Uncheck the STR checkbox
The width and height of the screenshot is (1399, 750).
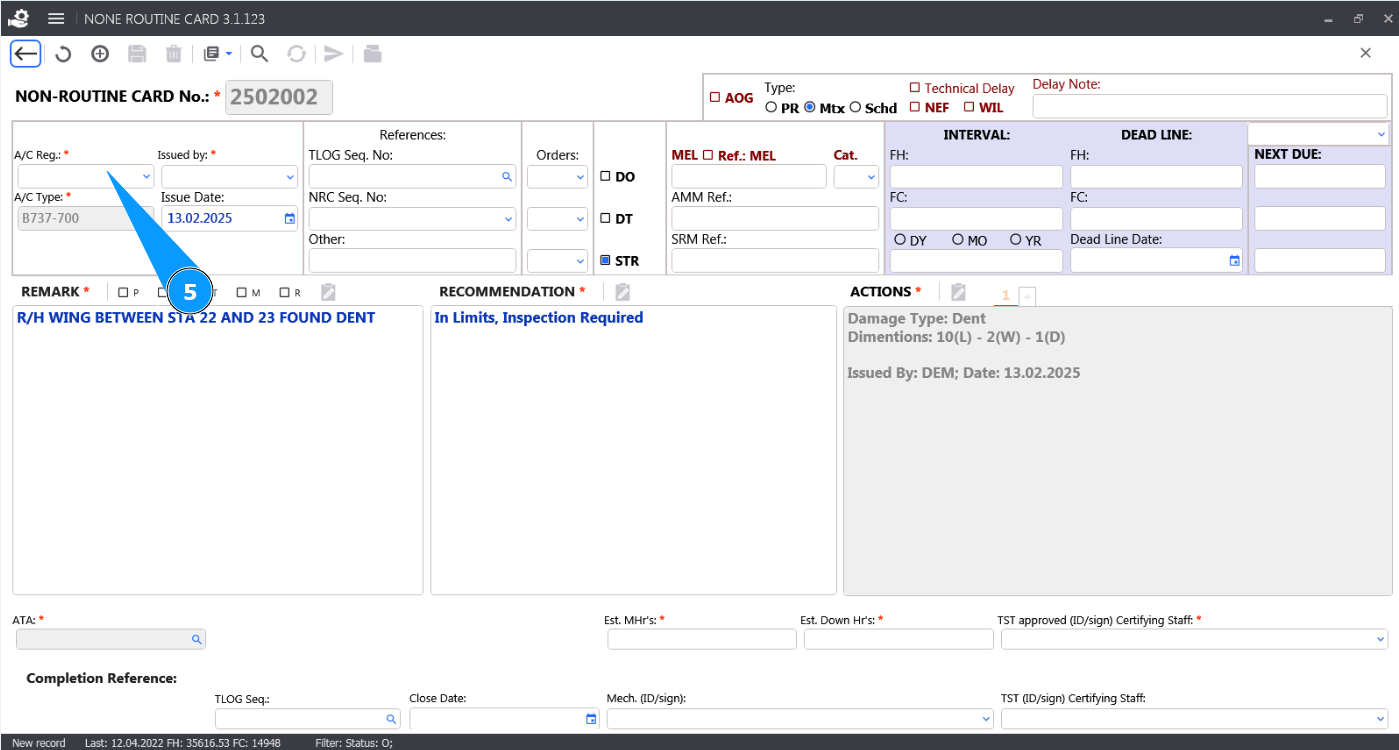[x=605, y=261]
